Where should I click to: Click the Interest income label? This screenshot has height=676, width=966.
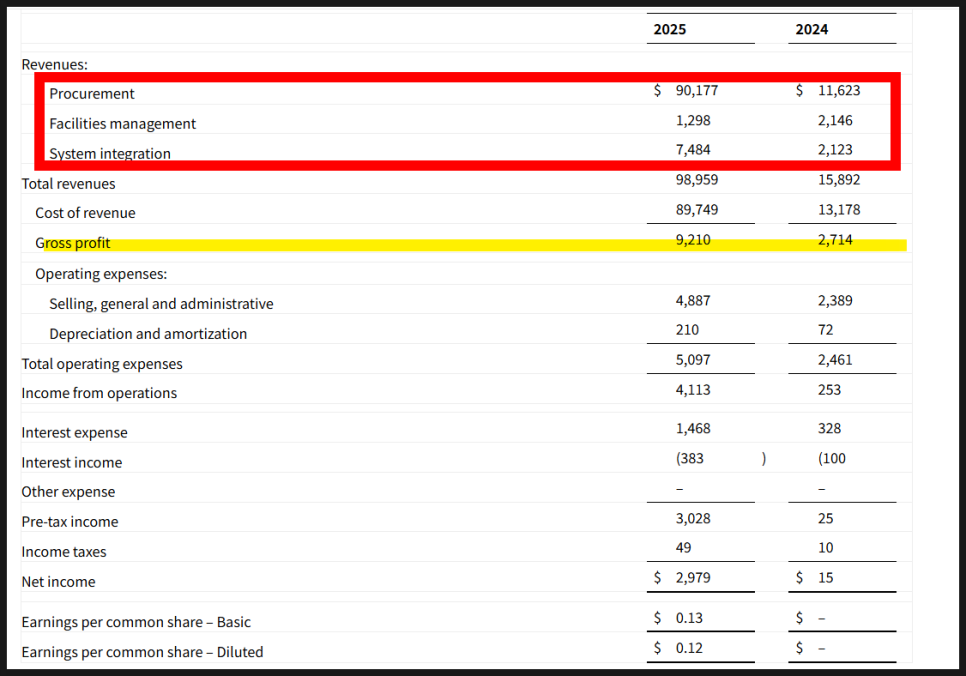pyautogui.click(x=71, y=463)
